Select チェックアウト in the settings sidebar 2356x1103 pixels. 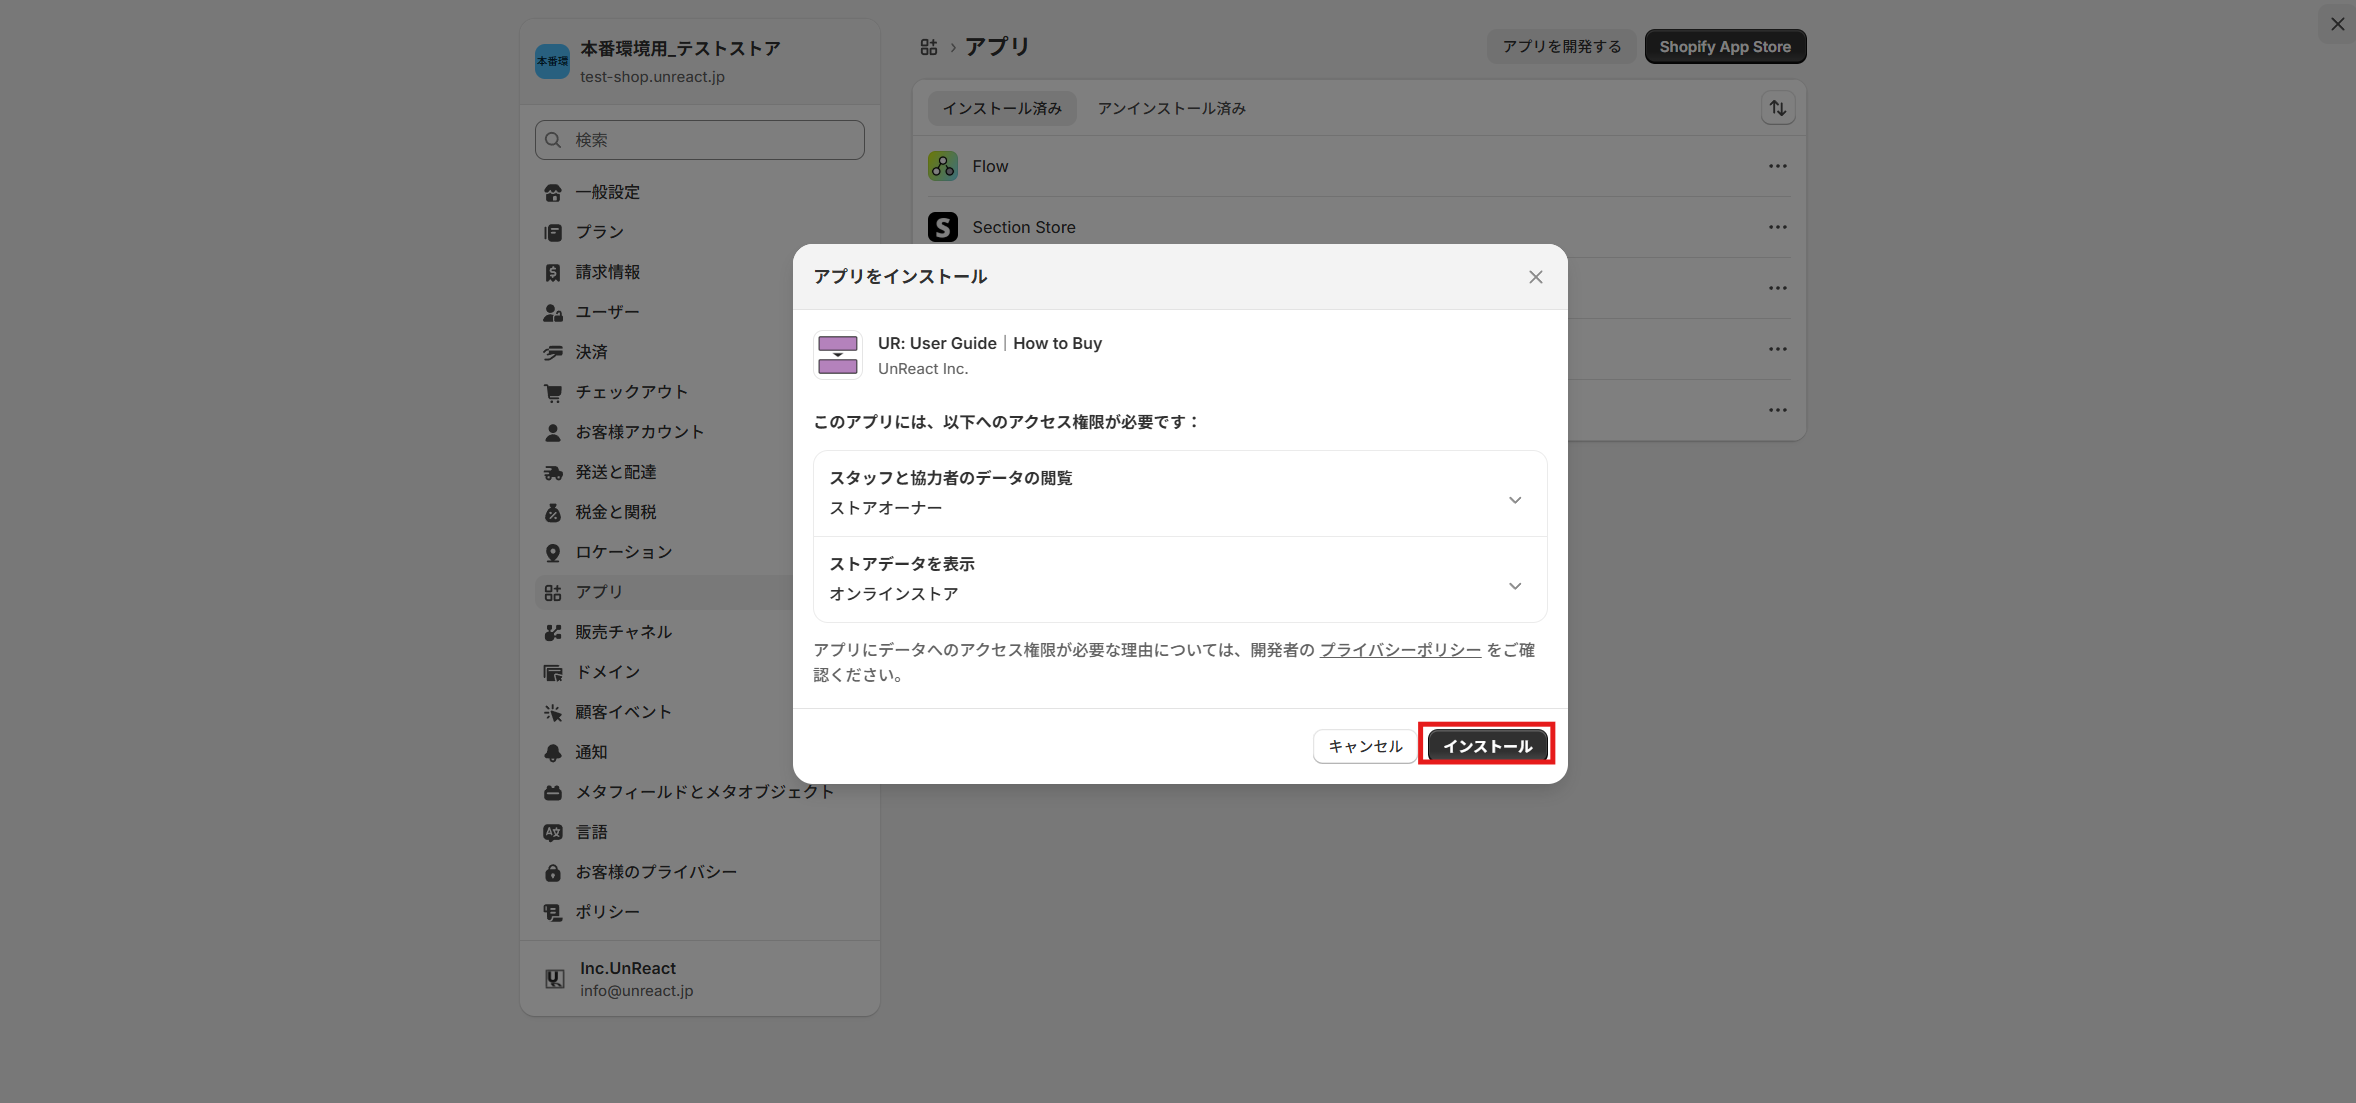tap(631, 392)
